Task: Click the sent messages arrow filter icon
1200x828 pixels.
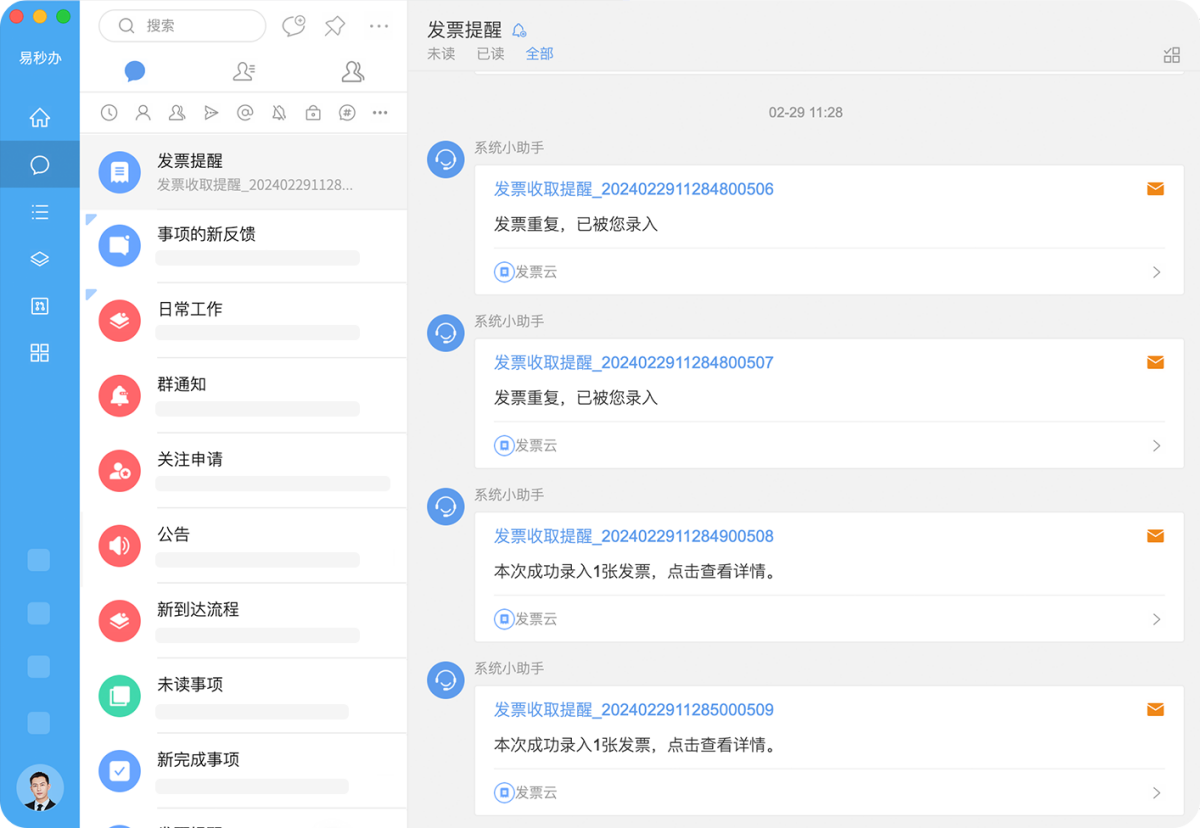Action: coord(211,112)
